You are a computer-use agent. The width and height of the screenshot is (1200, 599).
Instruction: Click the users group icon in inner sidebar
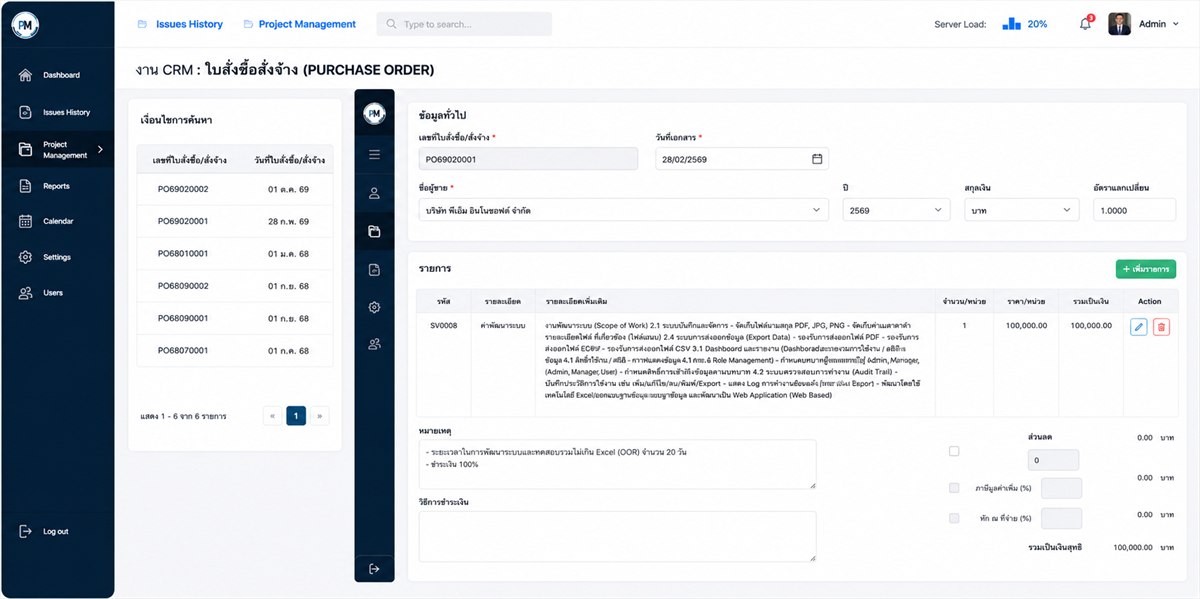click(x=374, y=344)
